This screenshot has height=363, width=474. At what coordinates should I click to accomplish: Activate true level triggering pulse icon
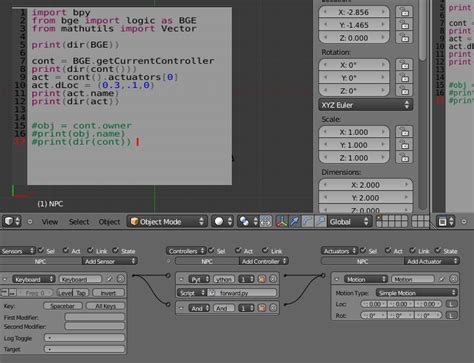5,293
